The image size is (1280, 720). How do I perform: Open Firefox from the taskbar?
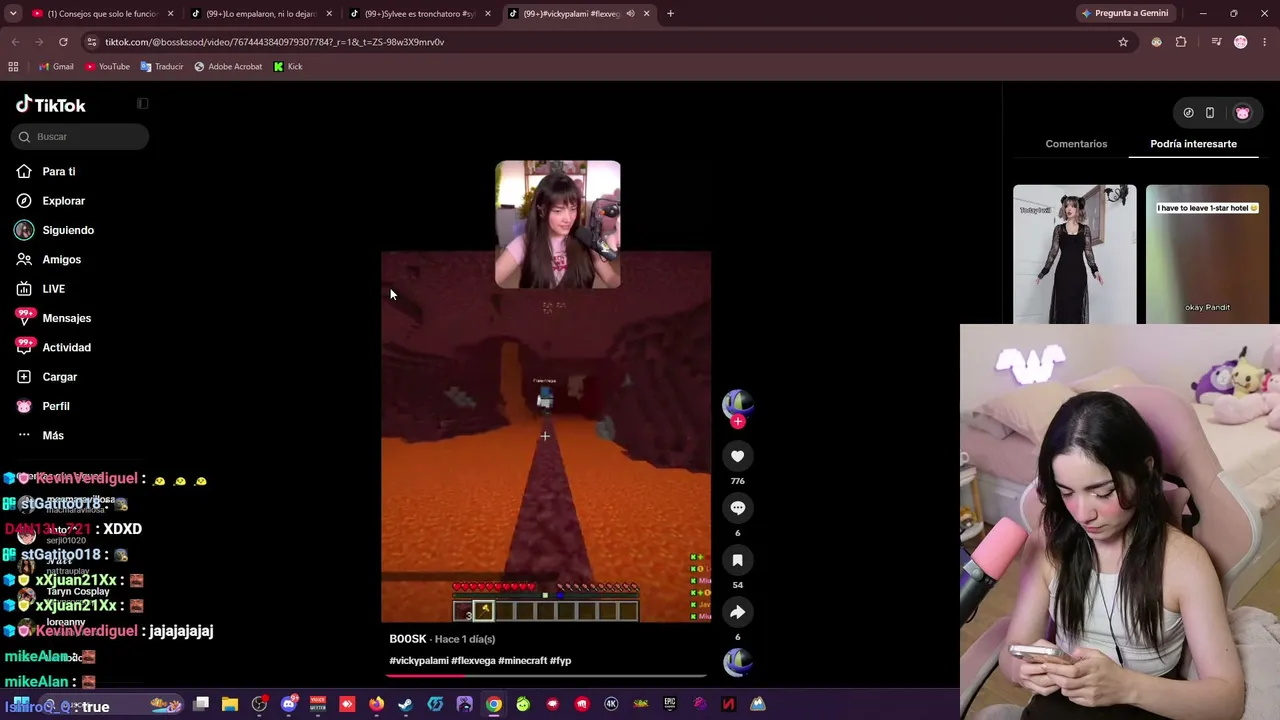tap(376, 704)
